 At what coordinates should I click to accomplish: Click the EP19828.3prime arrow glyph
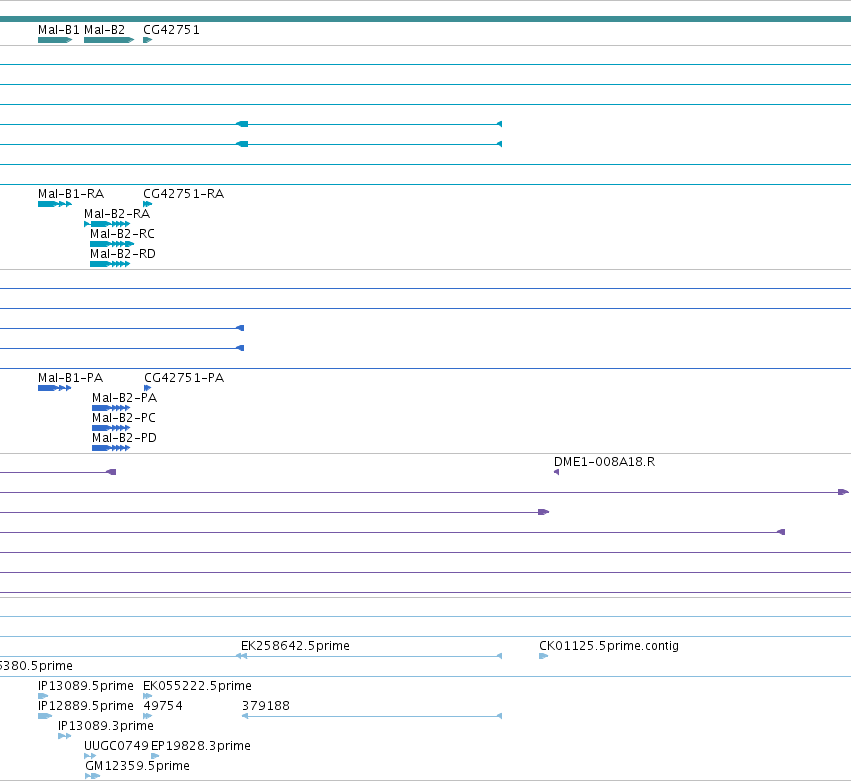pos(155,757)
